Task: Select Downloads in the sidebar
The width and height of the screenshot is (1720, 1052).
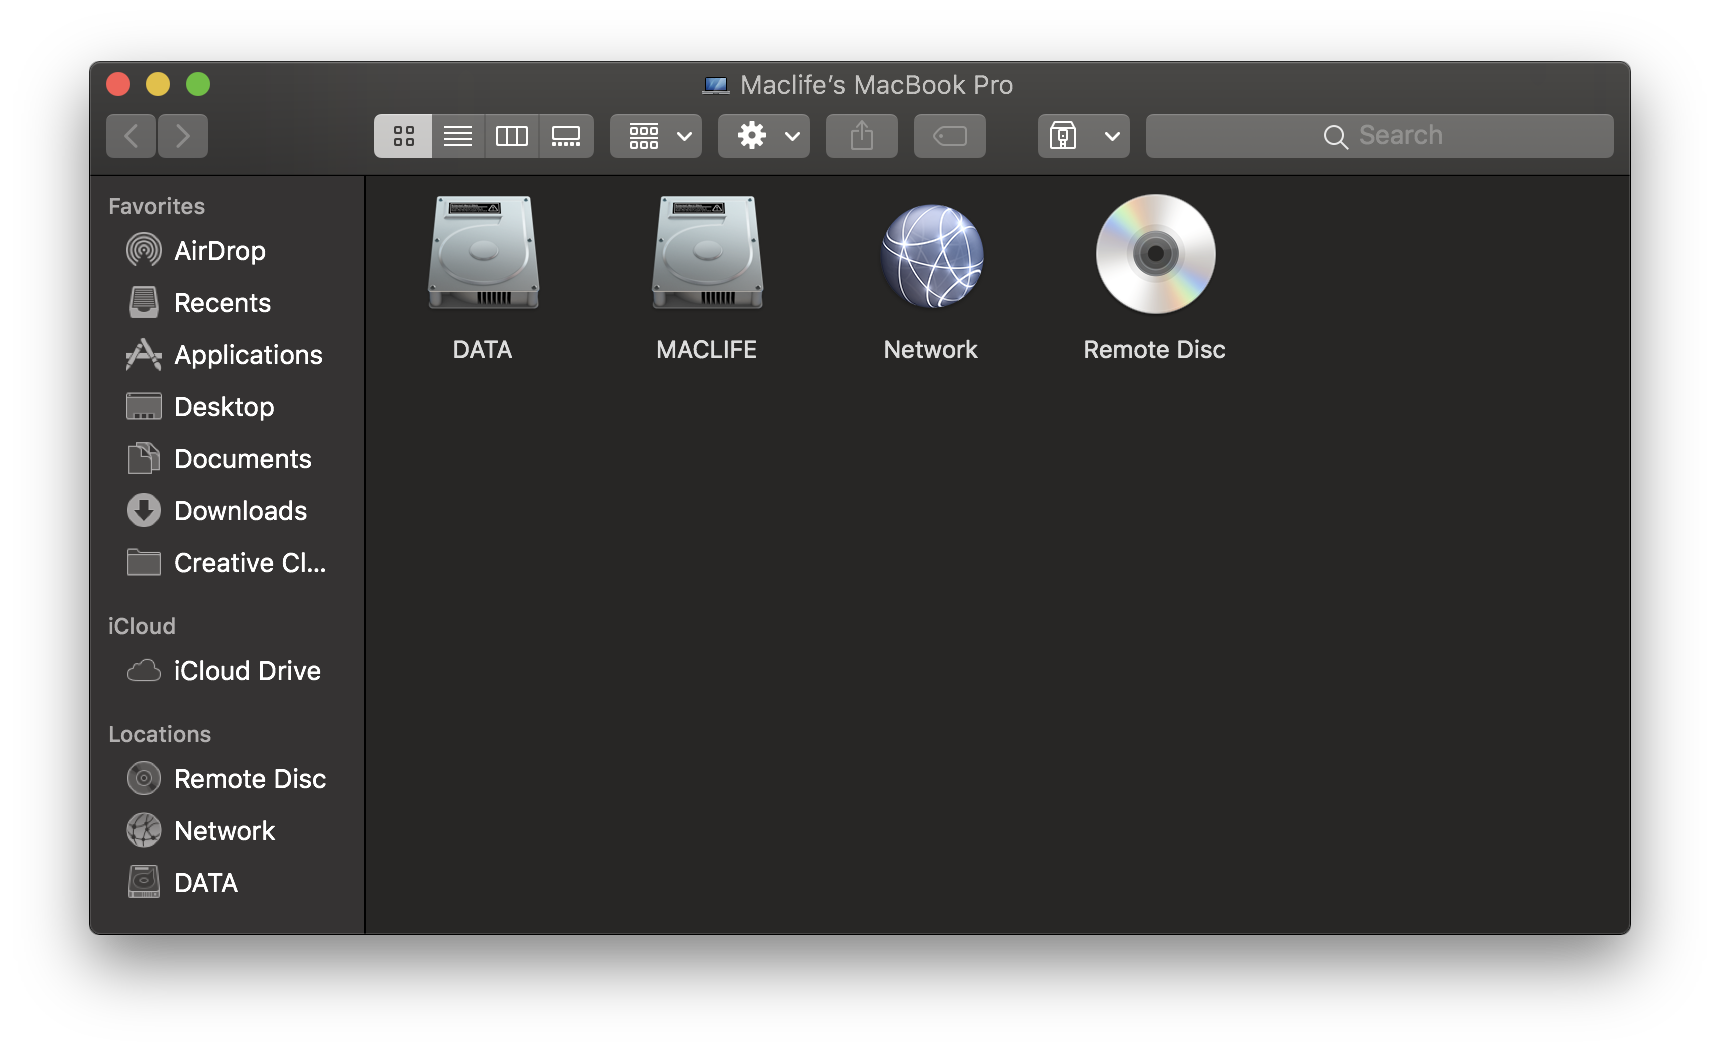Action: (240, 511)
